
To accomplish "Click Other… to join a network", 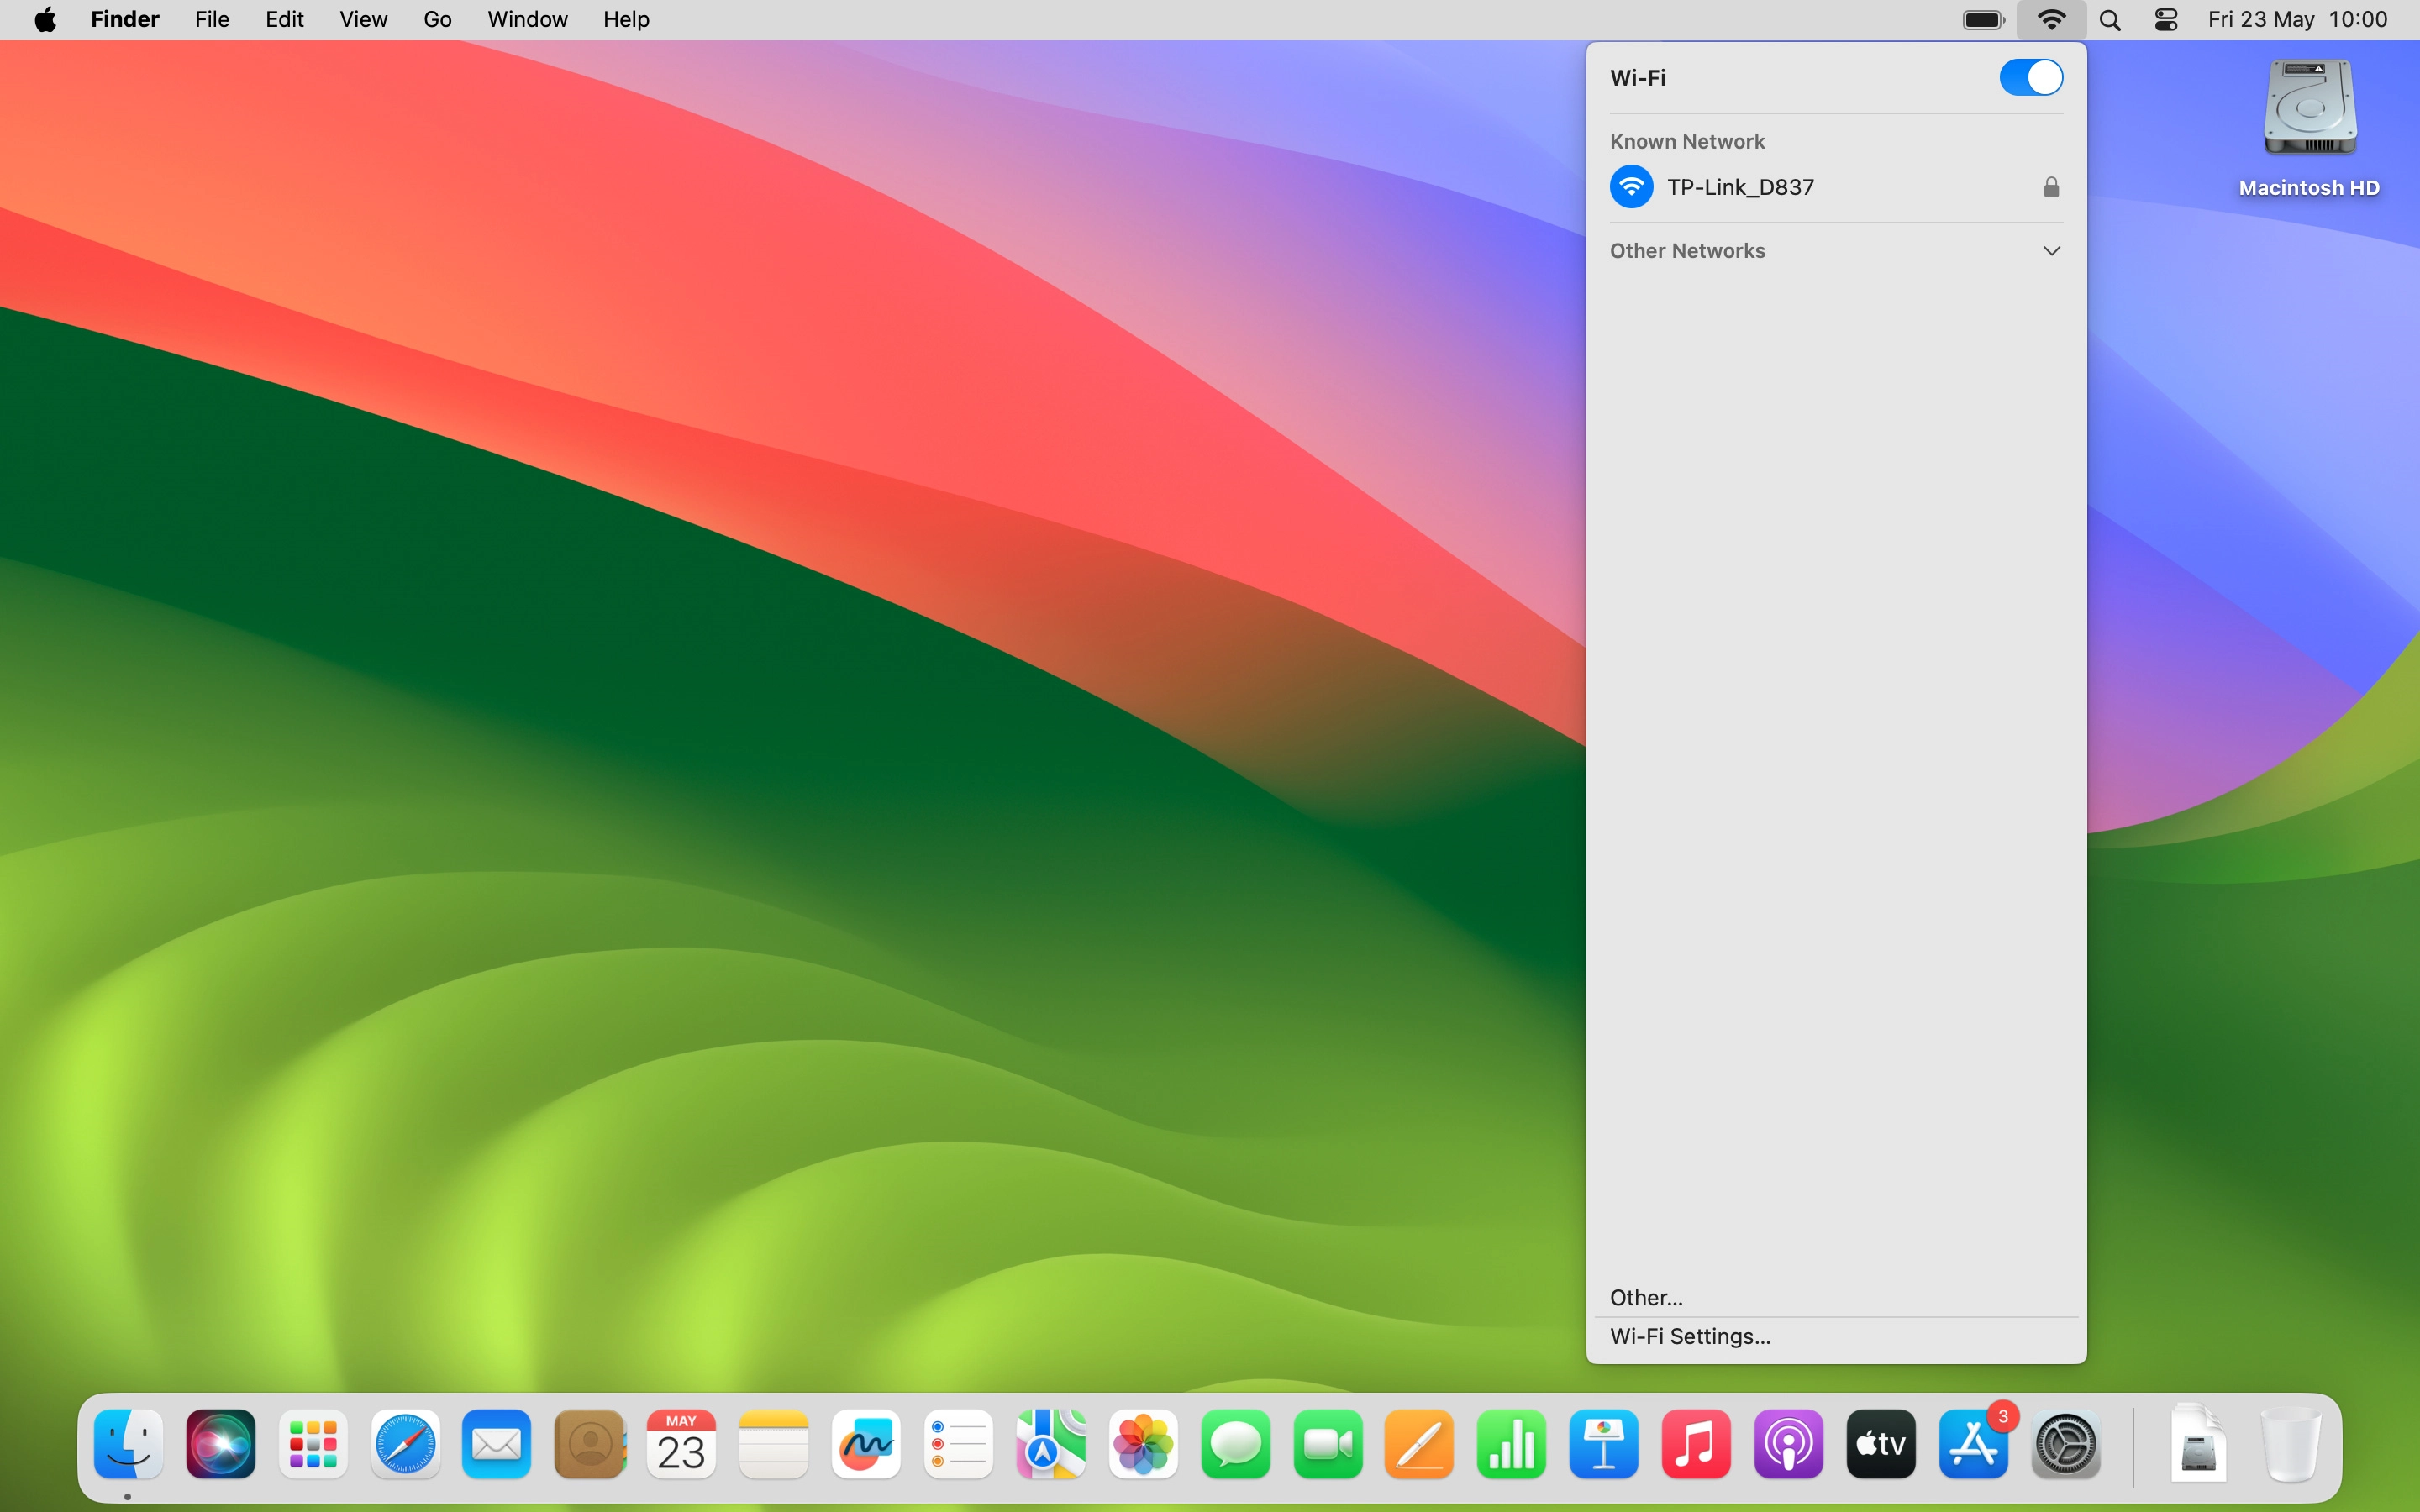I will (1646, 1297).
